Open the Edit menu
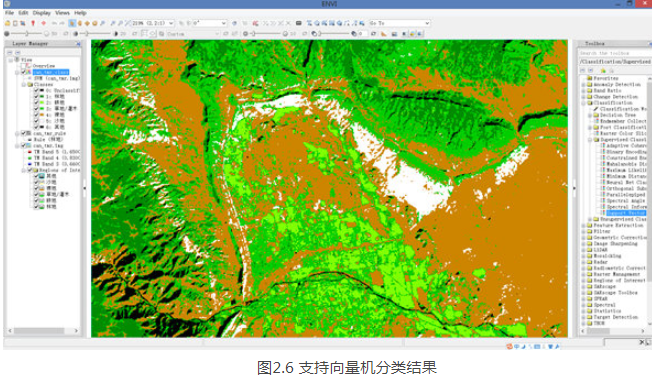Screen dimensions: 652x379 [x=23, y=13]
